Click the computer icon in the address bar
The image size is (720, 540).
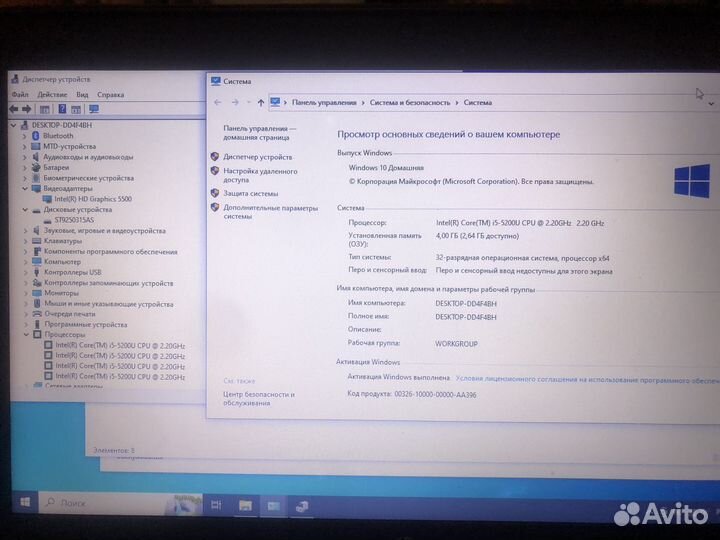click(275, 102)
